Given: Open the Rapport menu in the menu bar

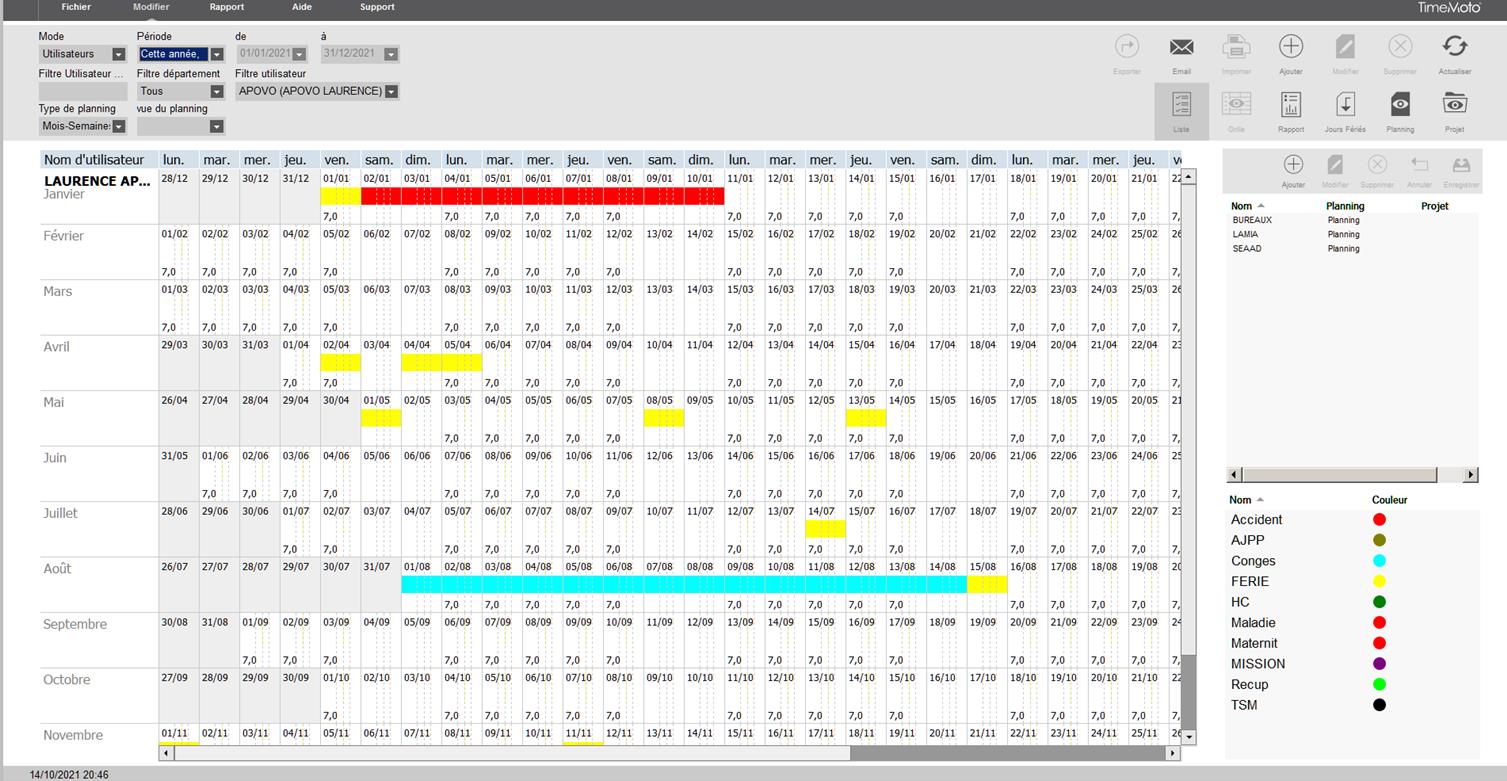Looking at the screenshot, I should coord(227,7).
